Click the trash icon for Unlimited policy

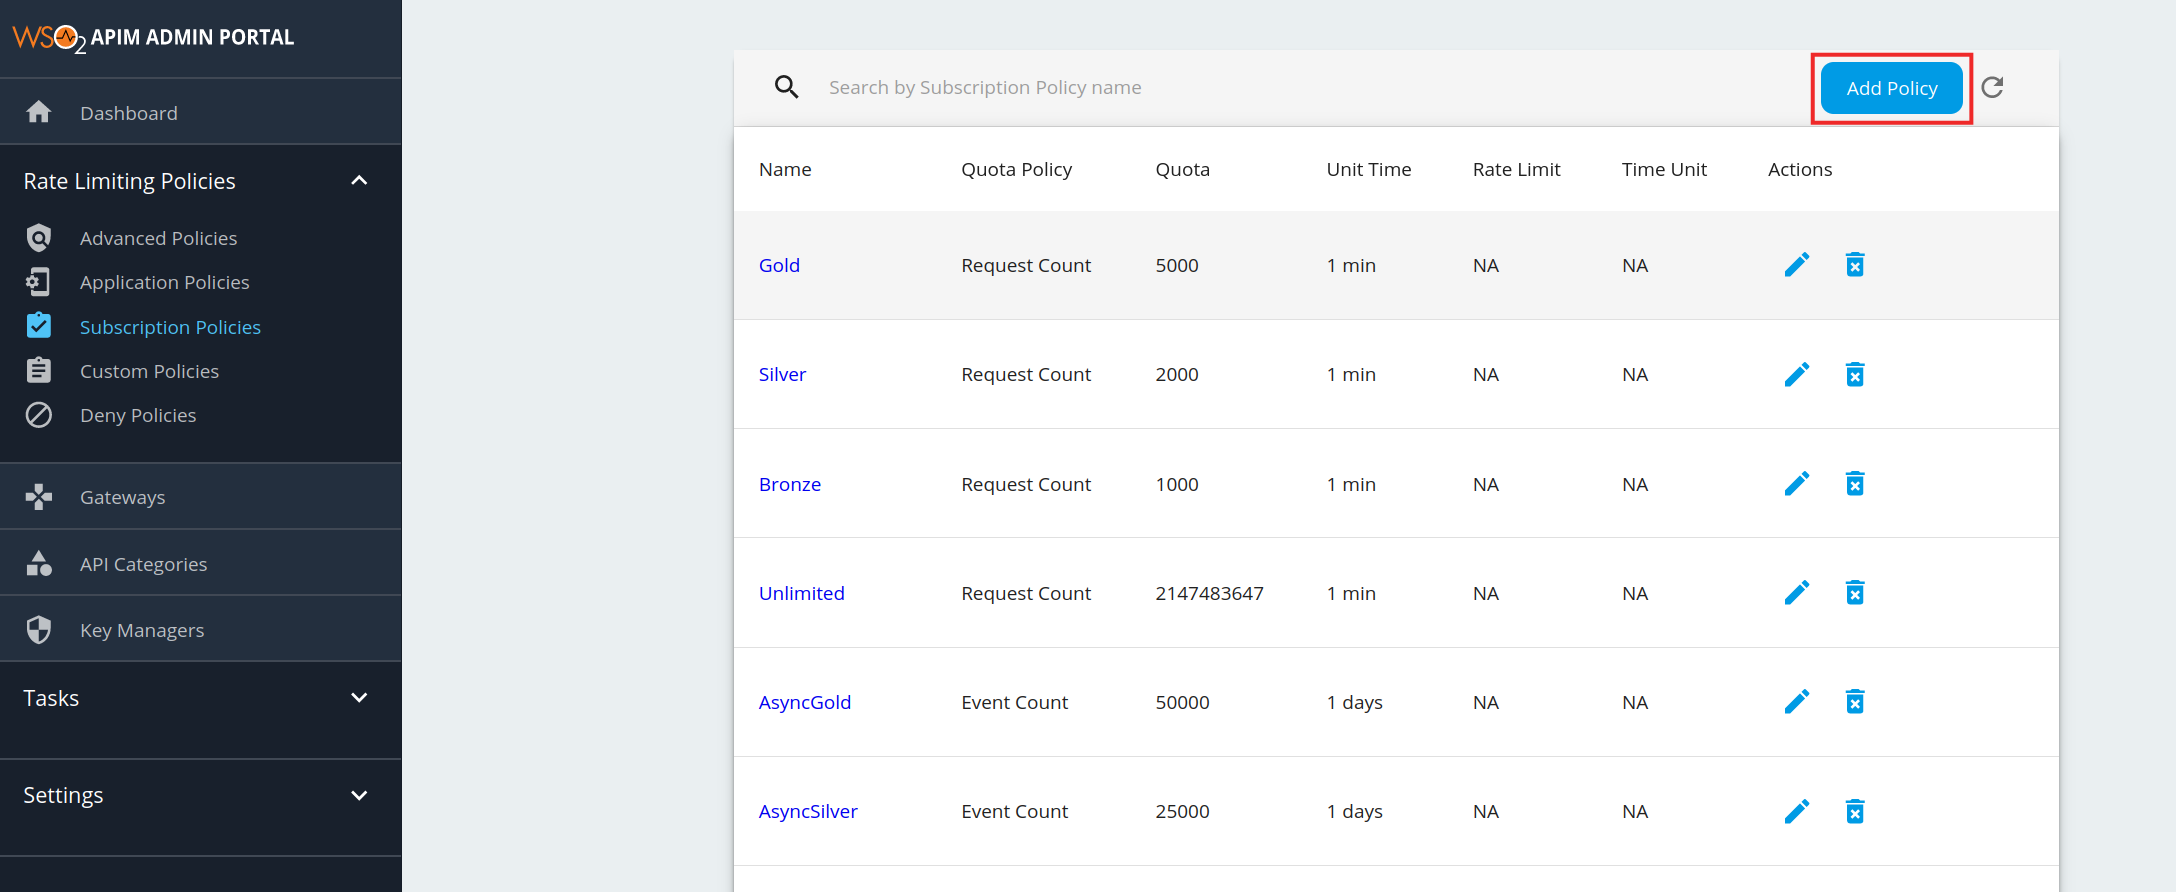[1854, 593]
